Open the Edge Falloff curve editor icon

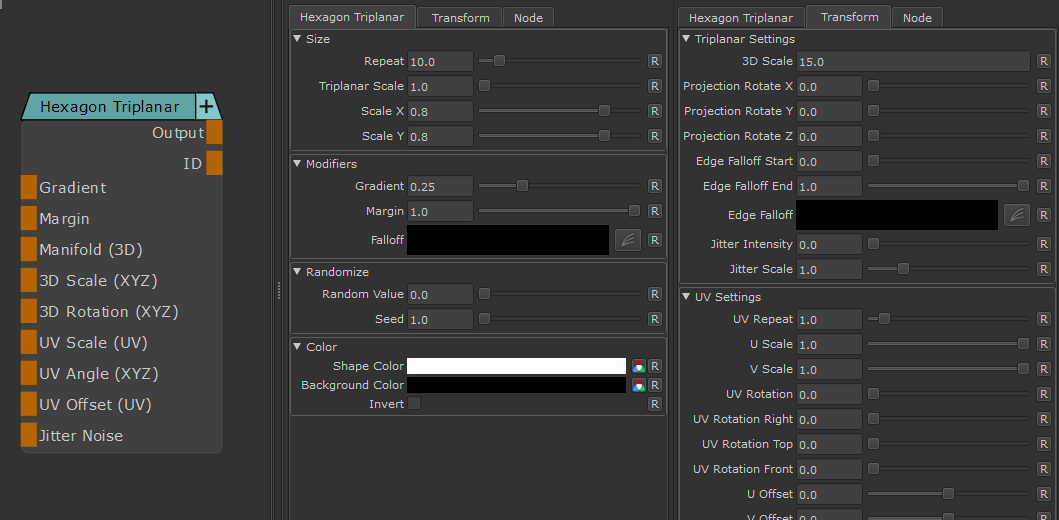pos(1016,215)
